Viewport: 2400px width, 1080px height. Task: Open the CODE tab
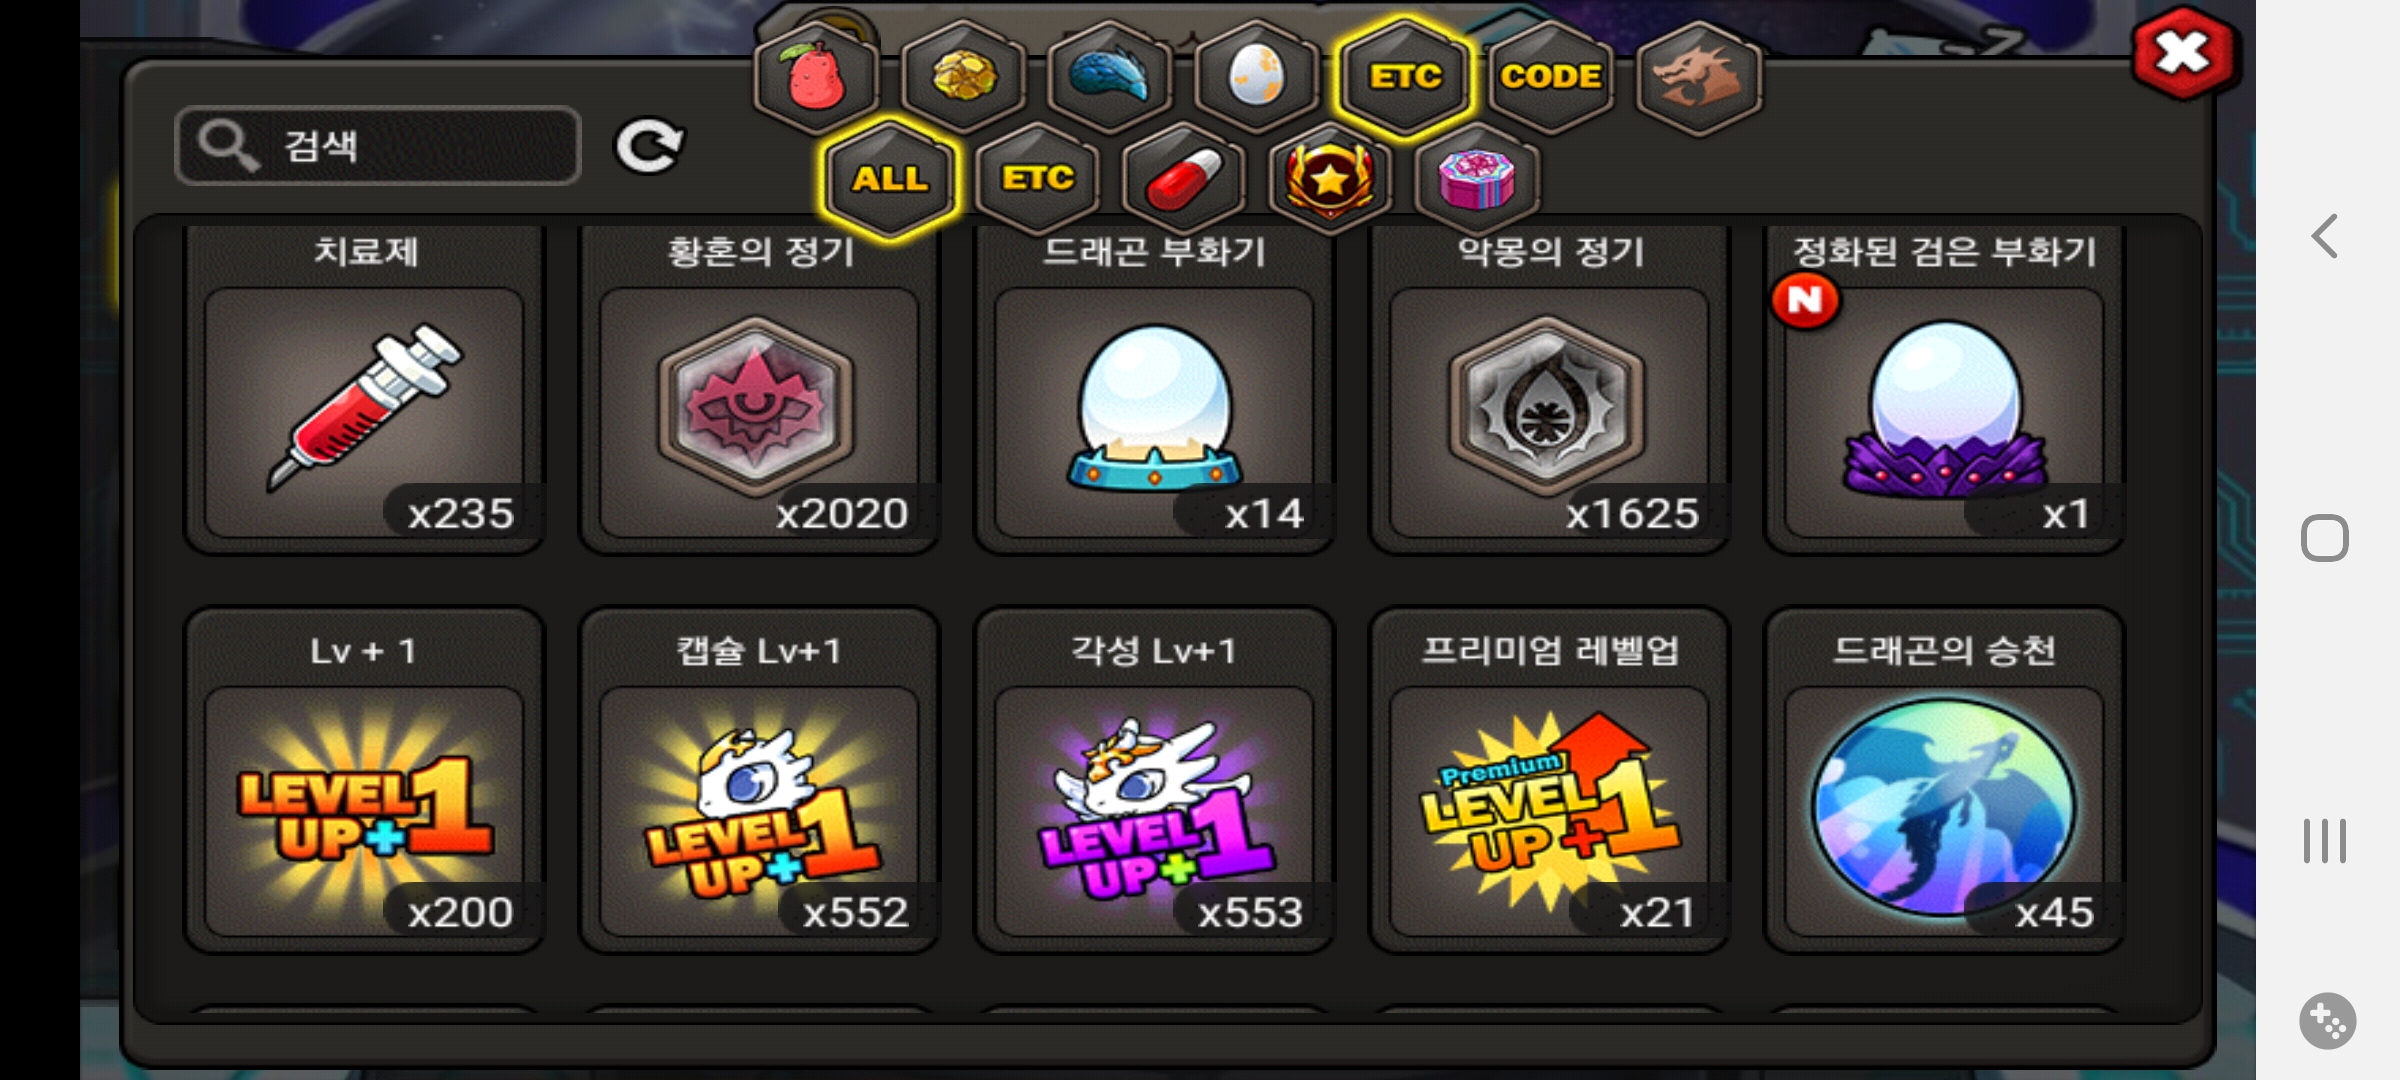(1551, 77)
